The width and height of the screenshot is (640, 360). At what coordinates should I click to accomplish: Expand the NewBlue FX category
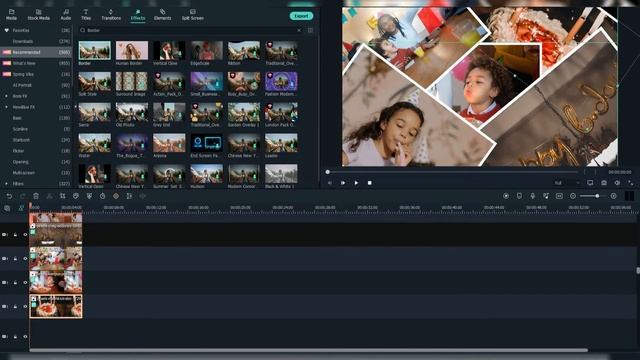point(6,107)
